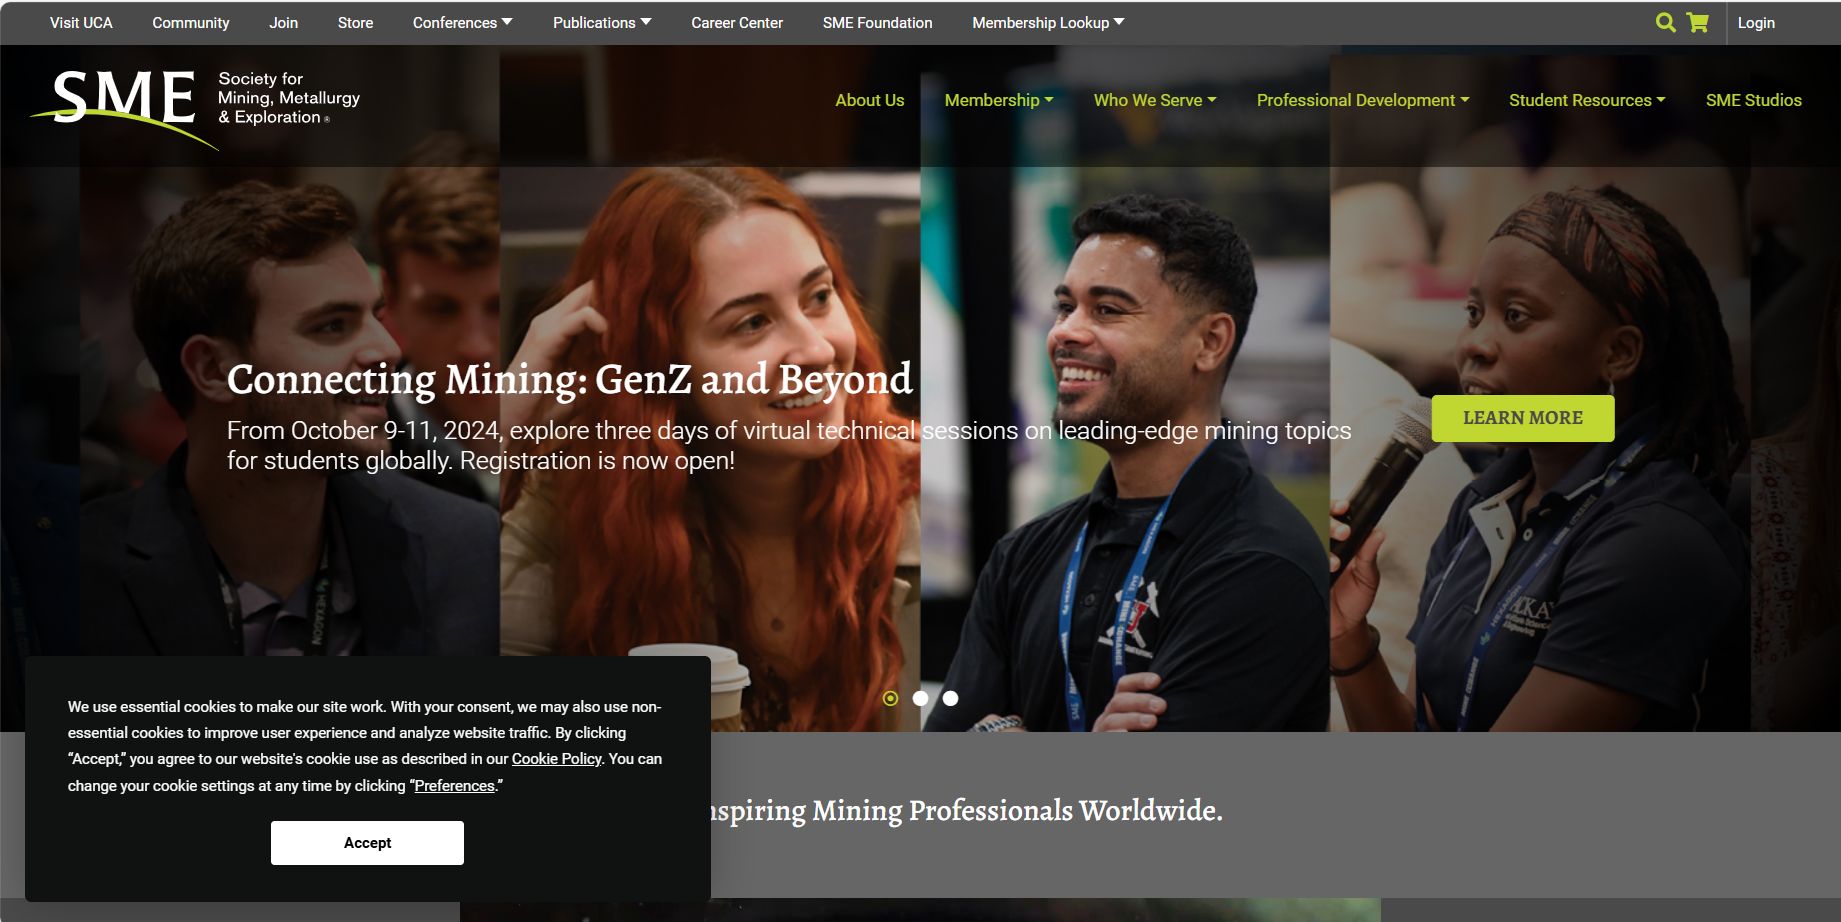Open the shopping cart icon
The width and height of the screenshot is (1841, 922).
[x=1697, y=22]
